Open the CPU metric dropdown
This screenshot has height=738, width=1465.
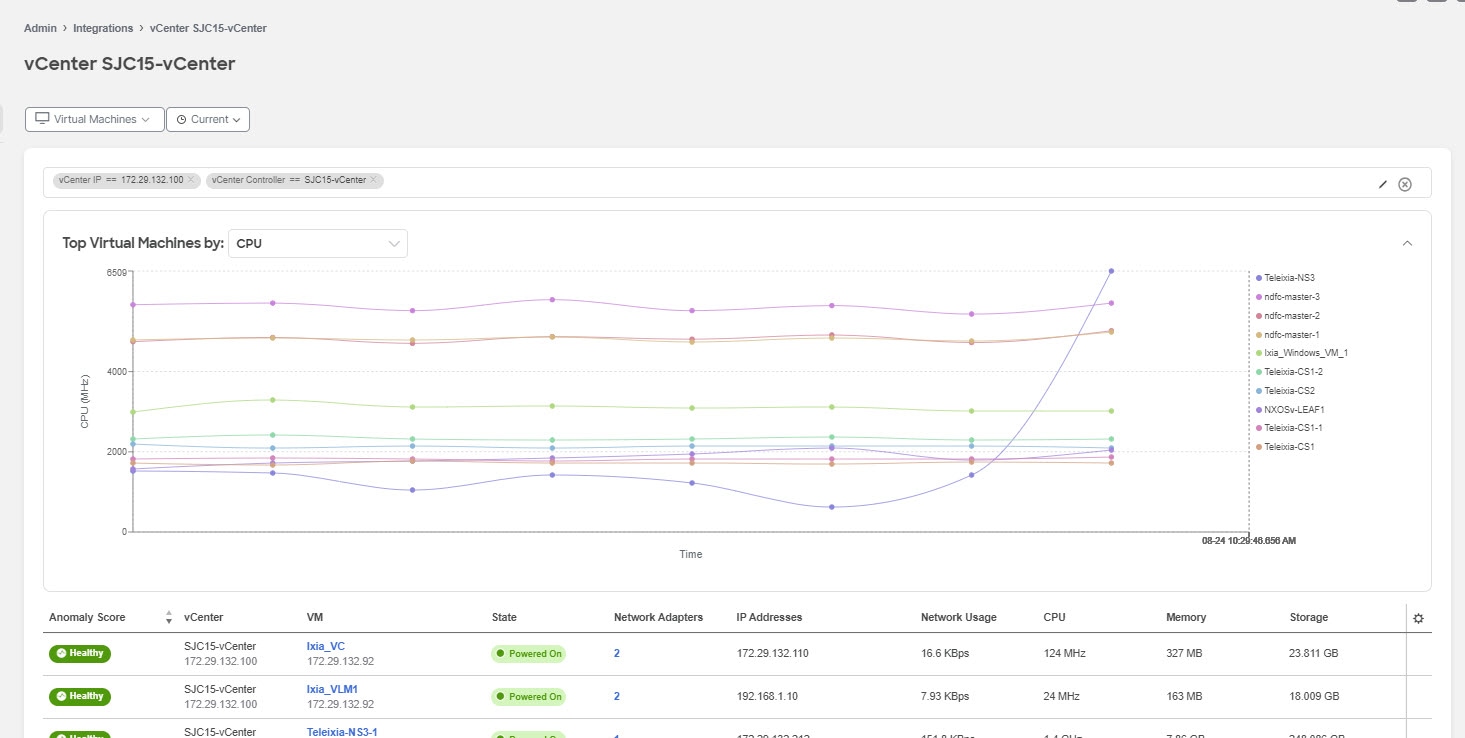tap(318, 243)
